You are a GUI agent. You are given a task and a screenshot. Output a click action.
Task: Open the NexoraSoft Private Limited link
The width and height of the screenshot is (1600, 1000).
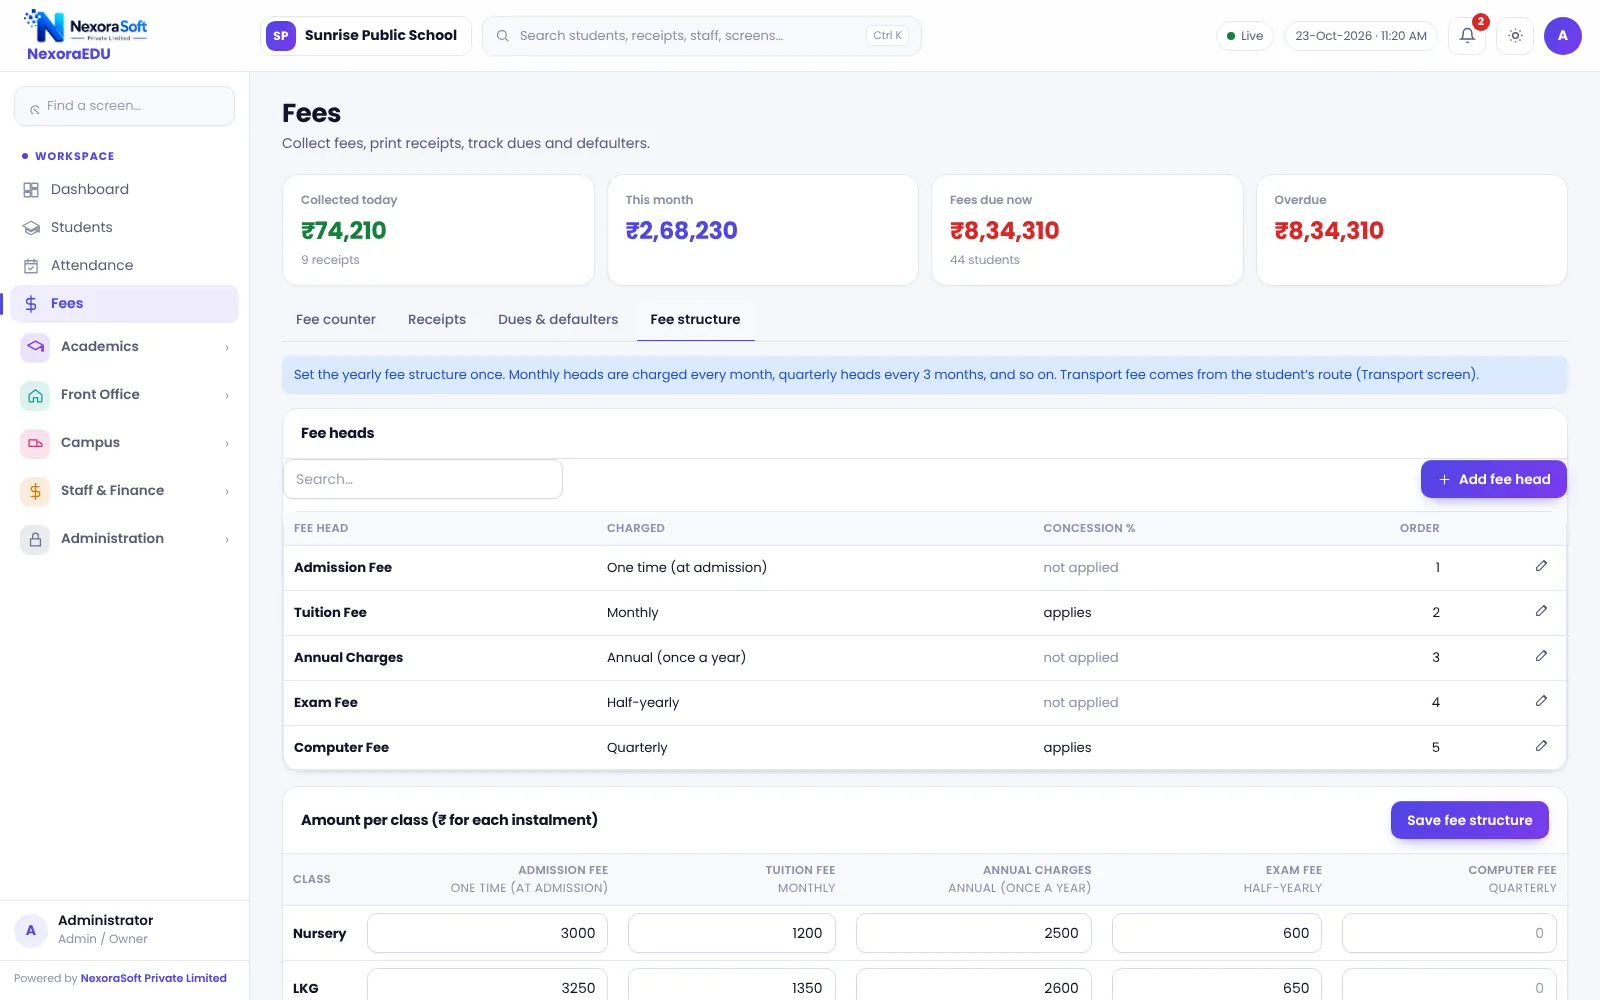pos(154,978)
